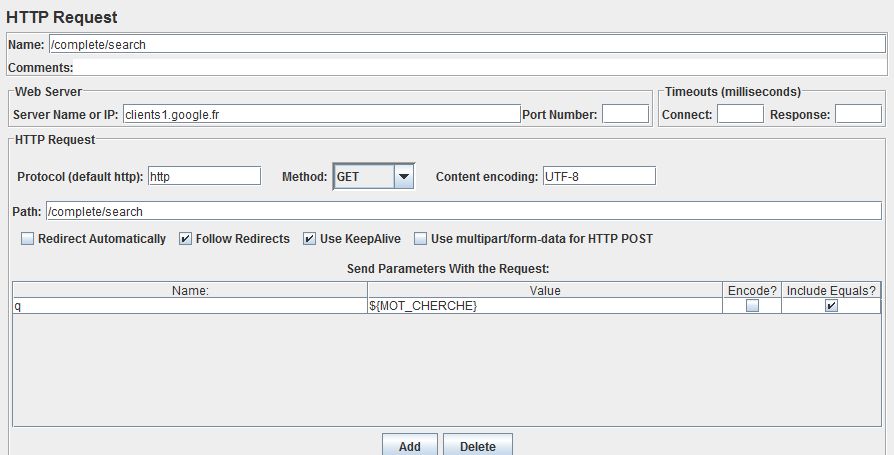This screenshot has height=455, width=894.
Task: Click the Path input field
Action: coord(463,211)
